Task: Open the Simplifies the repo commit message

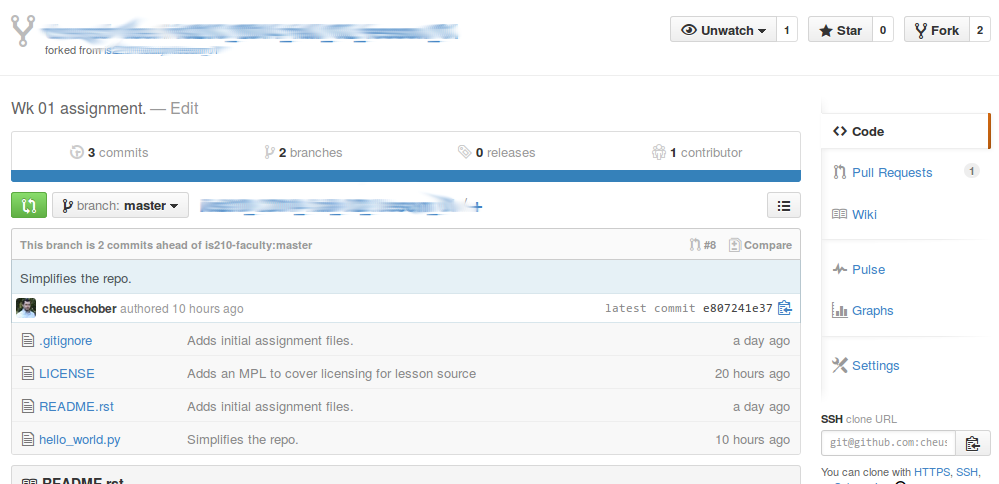Action: pos(76,278)
